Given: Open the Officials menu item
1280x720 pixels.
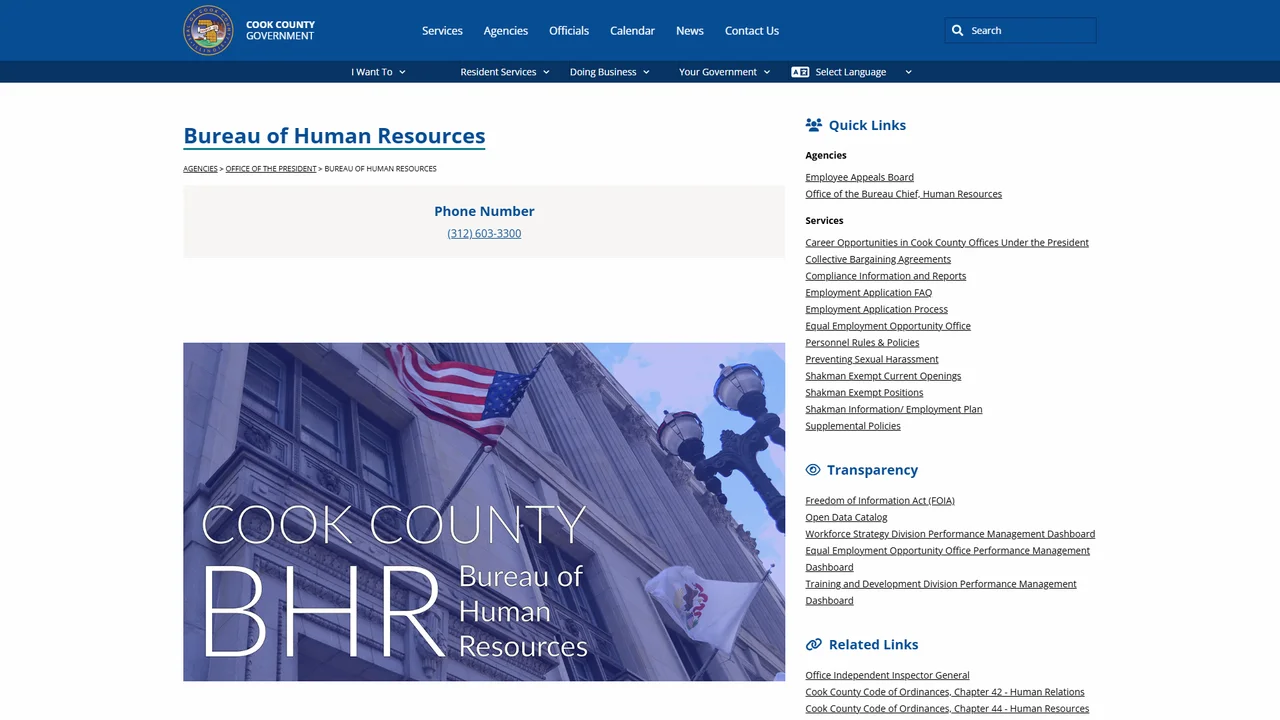Looking at the screenshot, I should 569,30.
